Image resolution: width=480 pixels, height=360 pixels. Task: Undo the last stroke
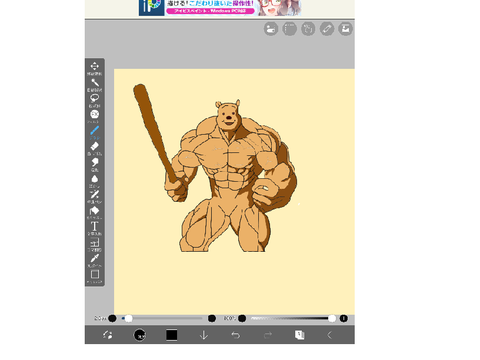(236, 335)
